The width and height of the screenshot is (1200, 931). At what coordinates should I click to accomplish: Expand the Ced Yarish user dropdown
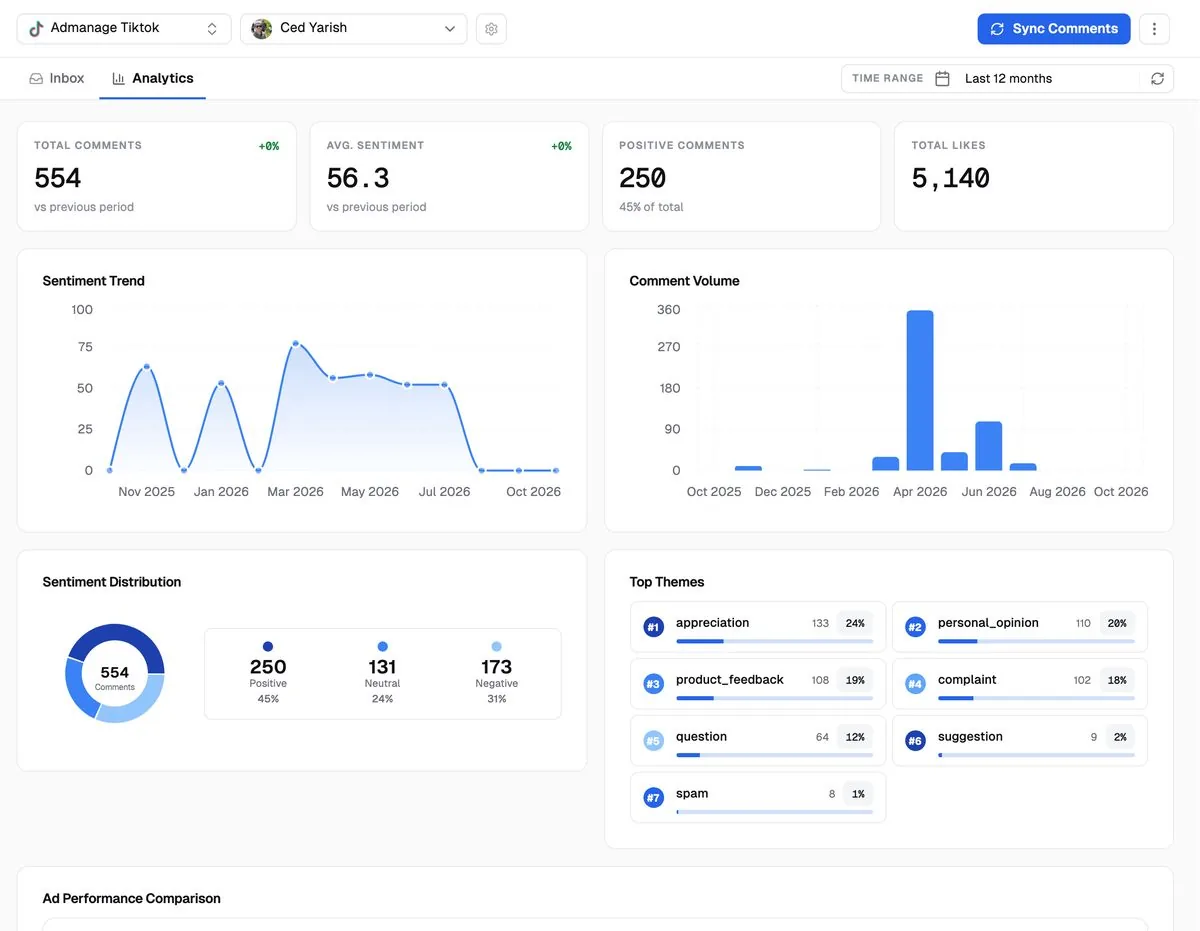tap(354, 29)
